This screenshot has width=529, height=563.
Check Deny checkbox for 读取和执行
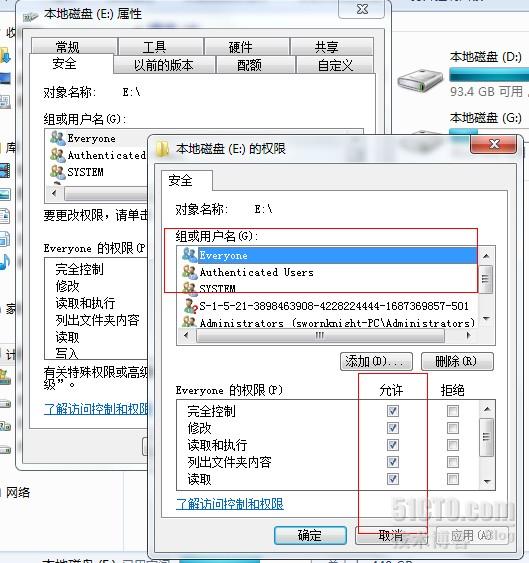click(453, 445)
